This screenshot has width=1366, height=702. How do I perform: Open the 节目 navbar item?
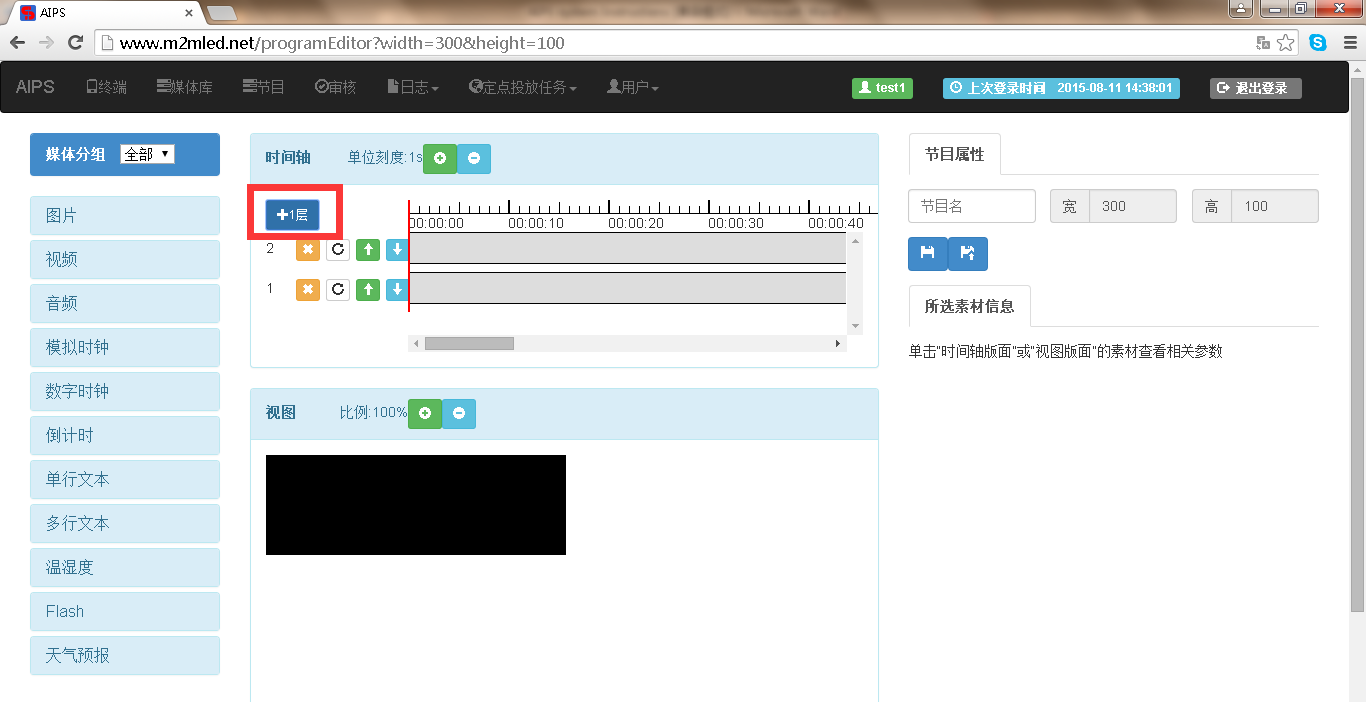click(264, 87)
